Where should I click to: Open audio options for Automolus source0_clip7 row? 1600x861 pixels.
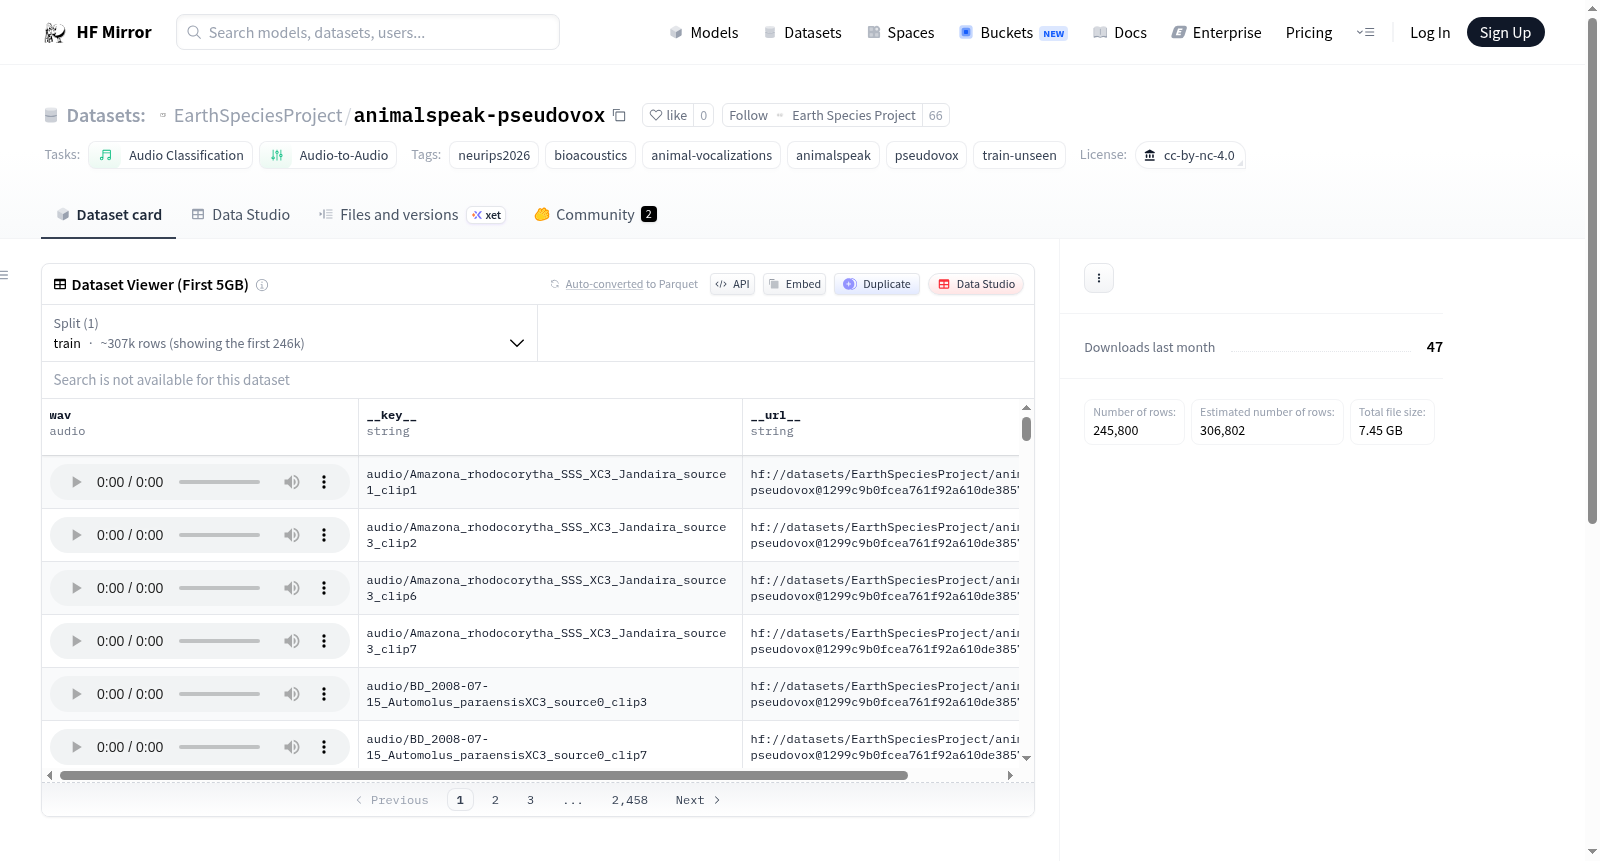(324, 747)
